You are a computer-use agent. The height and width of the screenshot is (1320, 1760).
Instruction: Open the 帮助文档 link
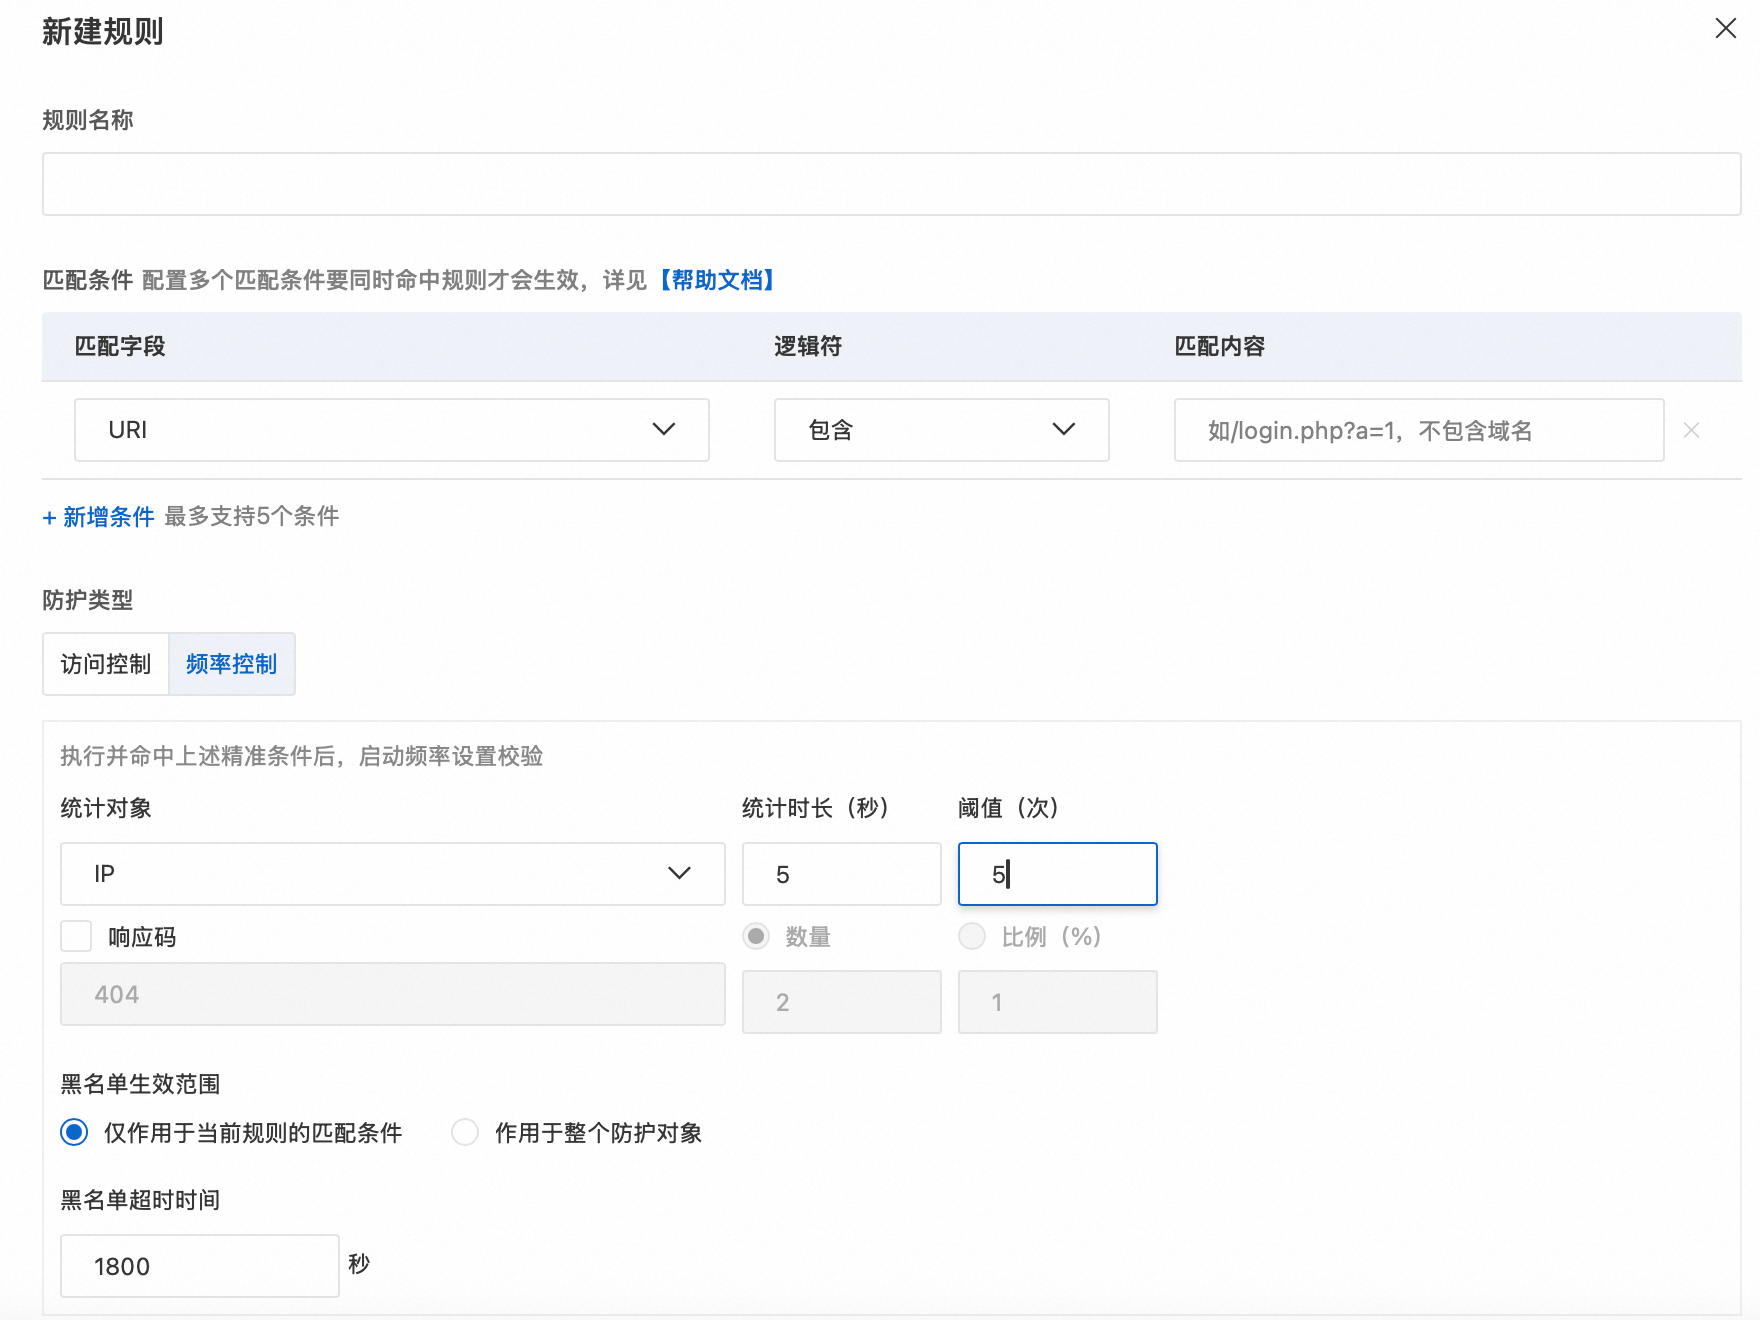717,280
